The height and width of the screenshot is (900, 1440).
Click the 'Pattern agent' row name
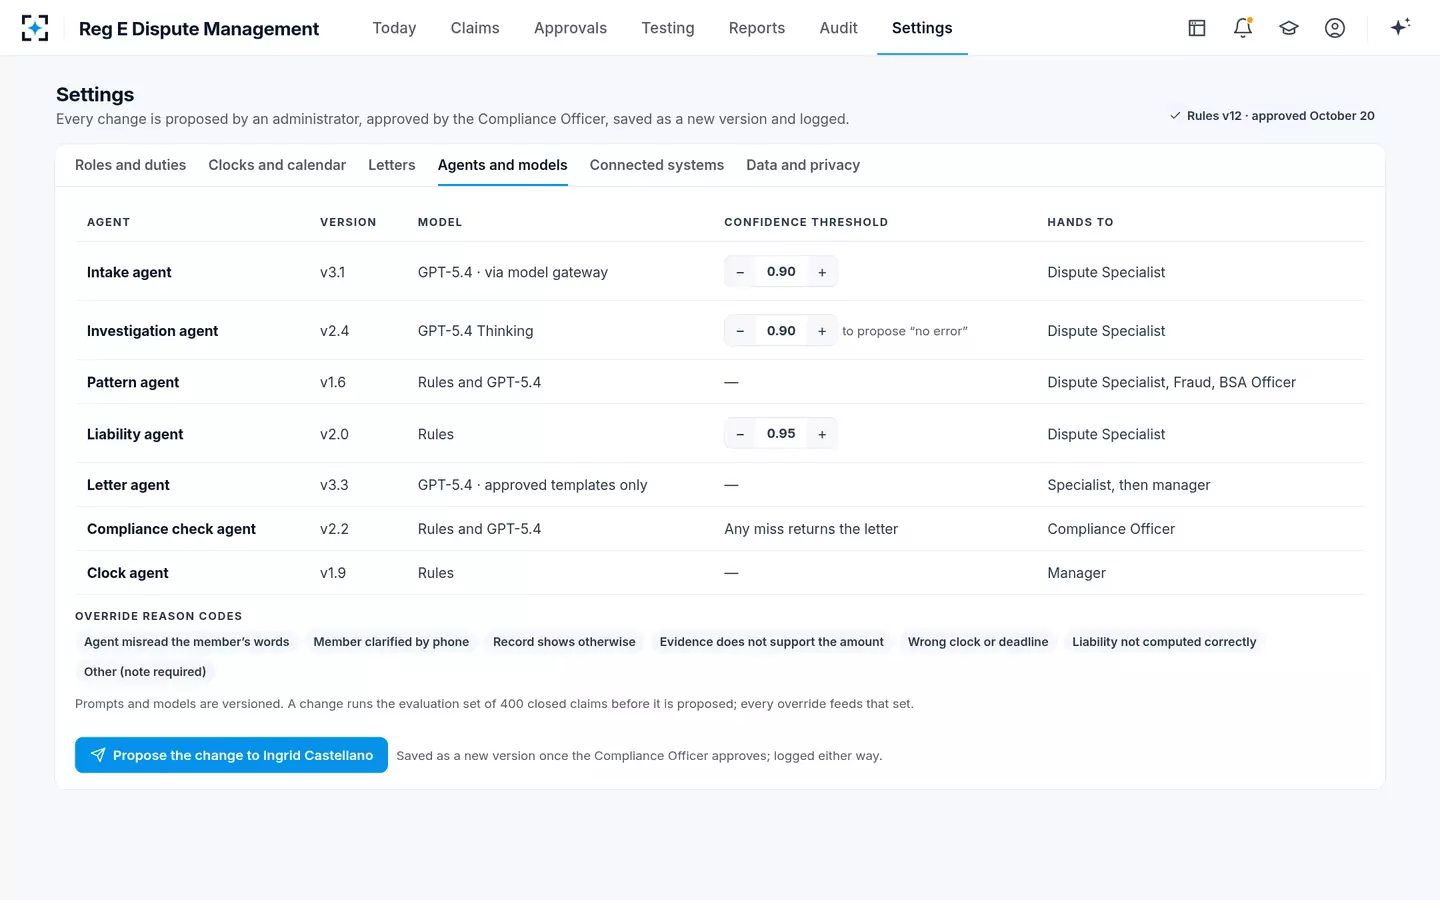click(133, 382)
